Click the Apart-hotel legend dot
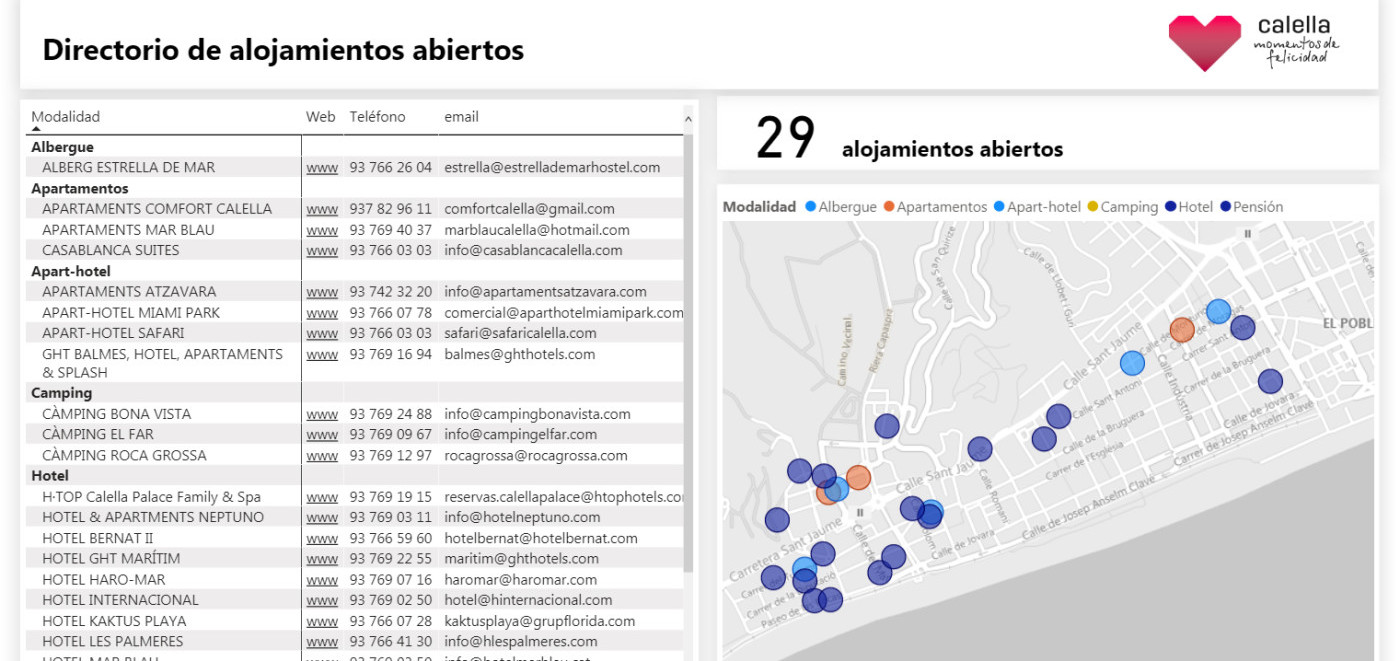This screenshot has width=1400, height=661. (x=998, y=207)
